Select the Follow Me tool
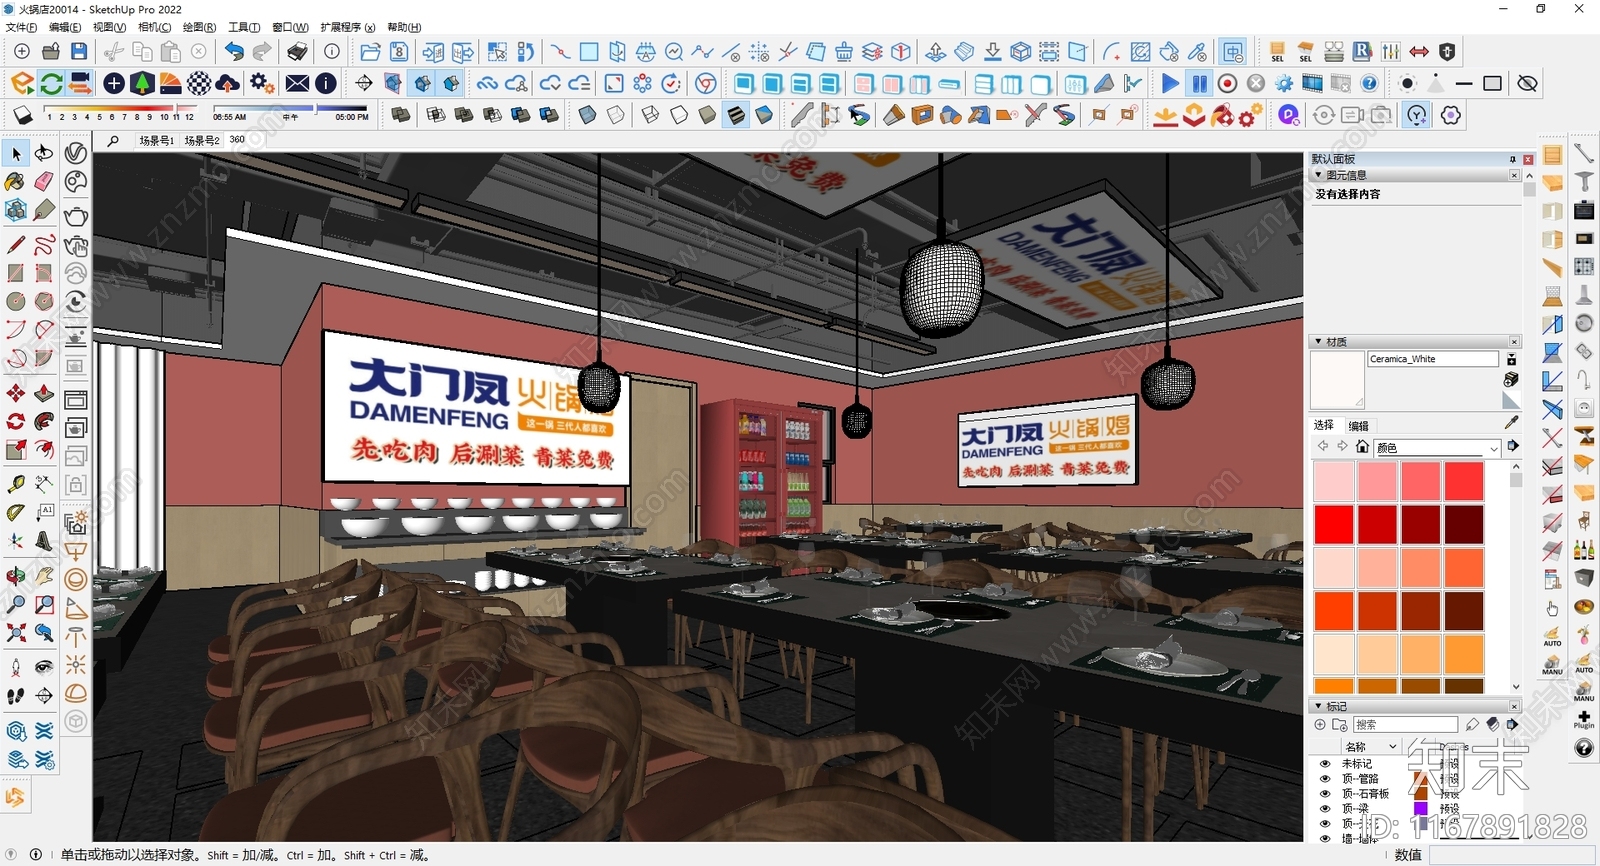 [x=44, y=421]
